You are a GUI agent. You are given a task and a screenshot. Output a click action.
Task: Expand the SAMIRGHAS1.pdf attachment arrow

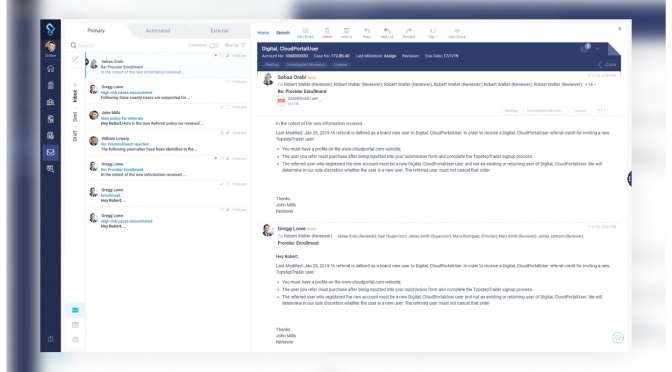coord(321,99)
